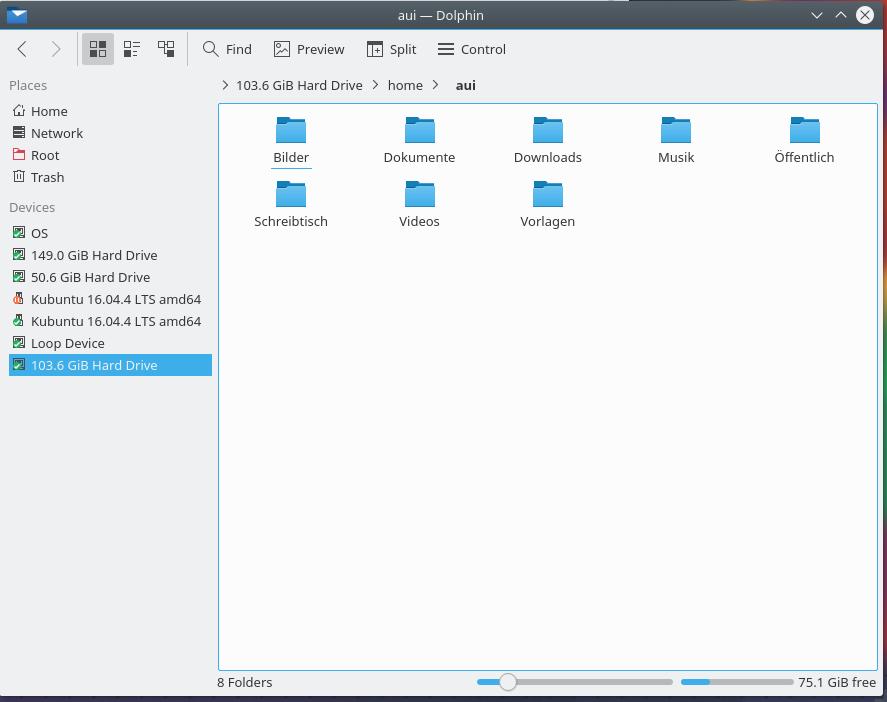Click the forward navigation arrow
The height and width of the screenshot is (702, 887).
[x=56, y=49]
